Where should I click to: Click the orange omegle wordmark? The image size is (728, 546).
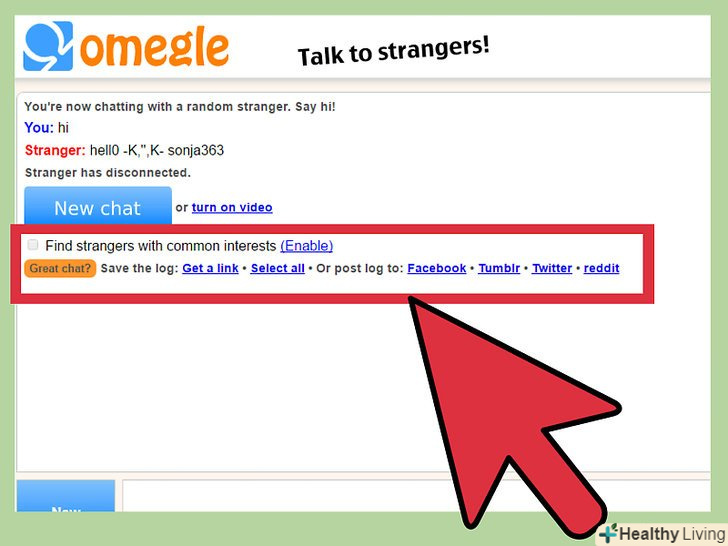coord(155,48)
